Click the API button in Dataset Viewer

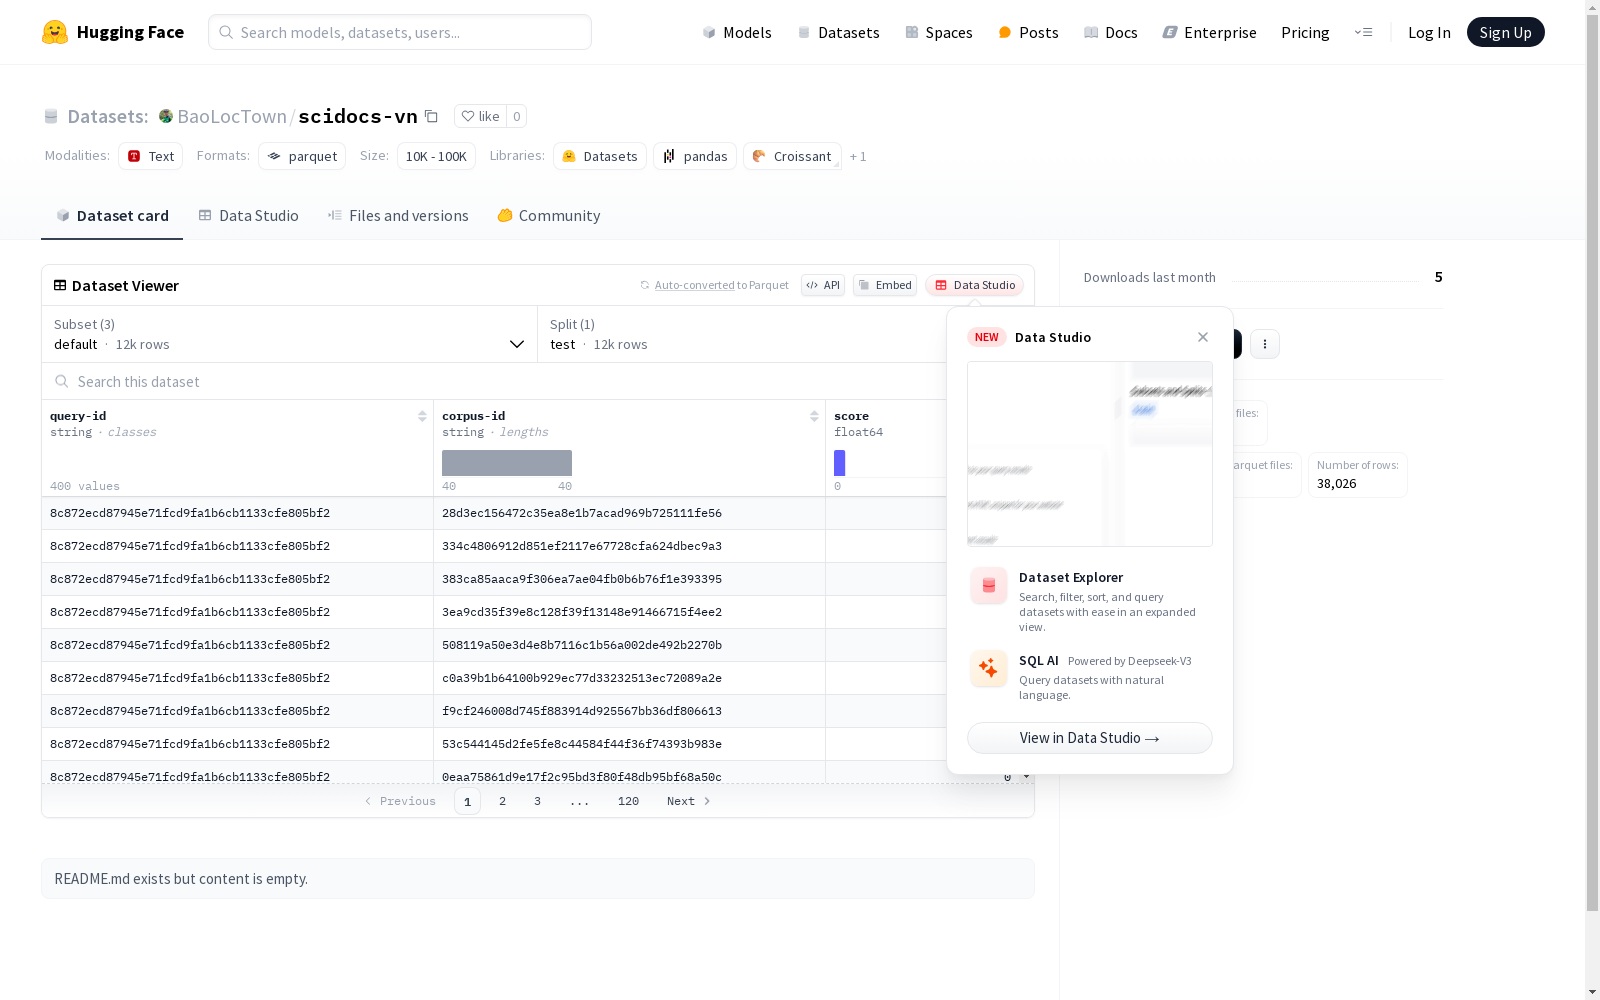(x=823, y=285)
